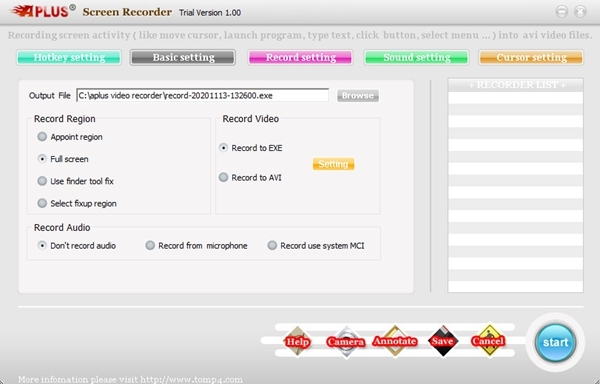Image resolution: width=600 pixels, height=384 pixels.
Task: Click the orange Setting button
Action: tap(333, 164)
